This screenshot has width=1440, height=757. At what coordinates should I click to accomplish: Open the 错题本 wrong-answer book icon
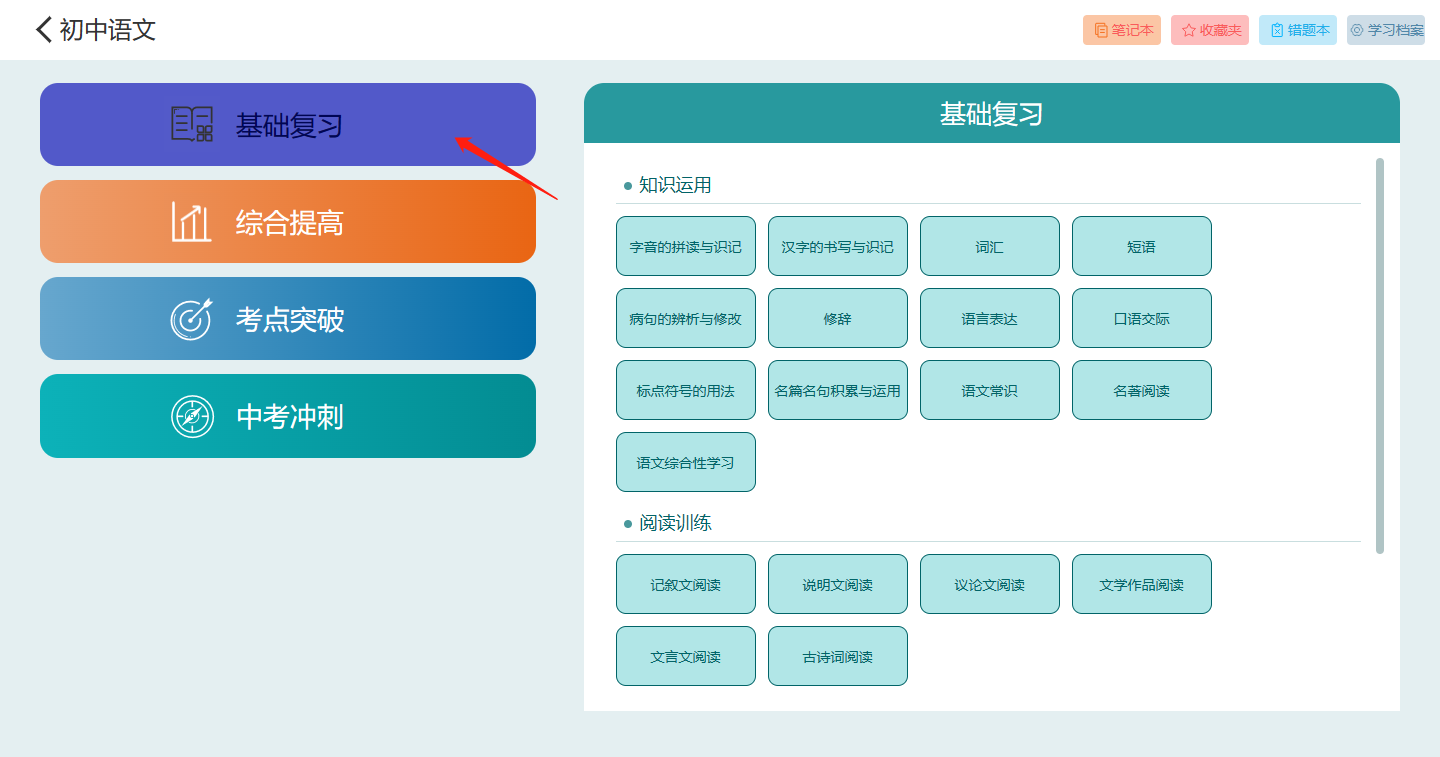pyautogui.click(x=1277, y=31)
